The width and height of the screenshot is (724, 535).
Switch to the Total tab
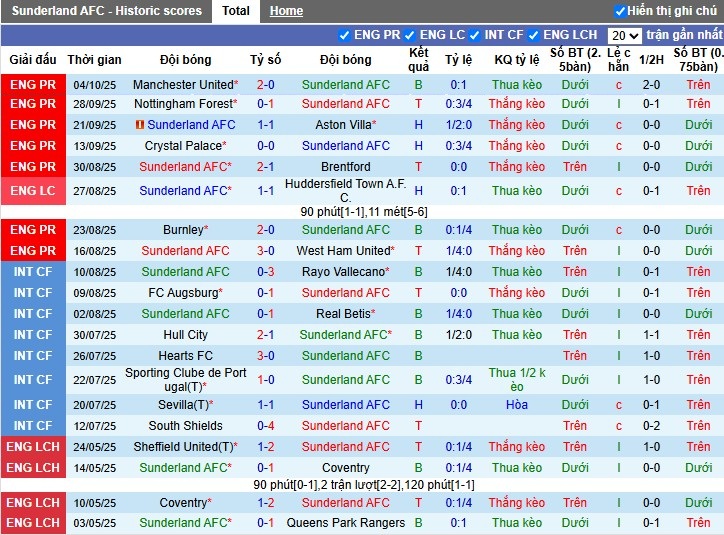pos(235,11)
